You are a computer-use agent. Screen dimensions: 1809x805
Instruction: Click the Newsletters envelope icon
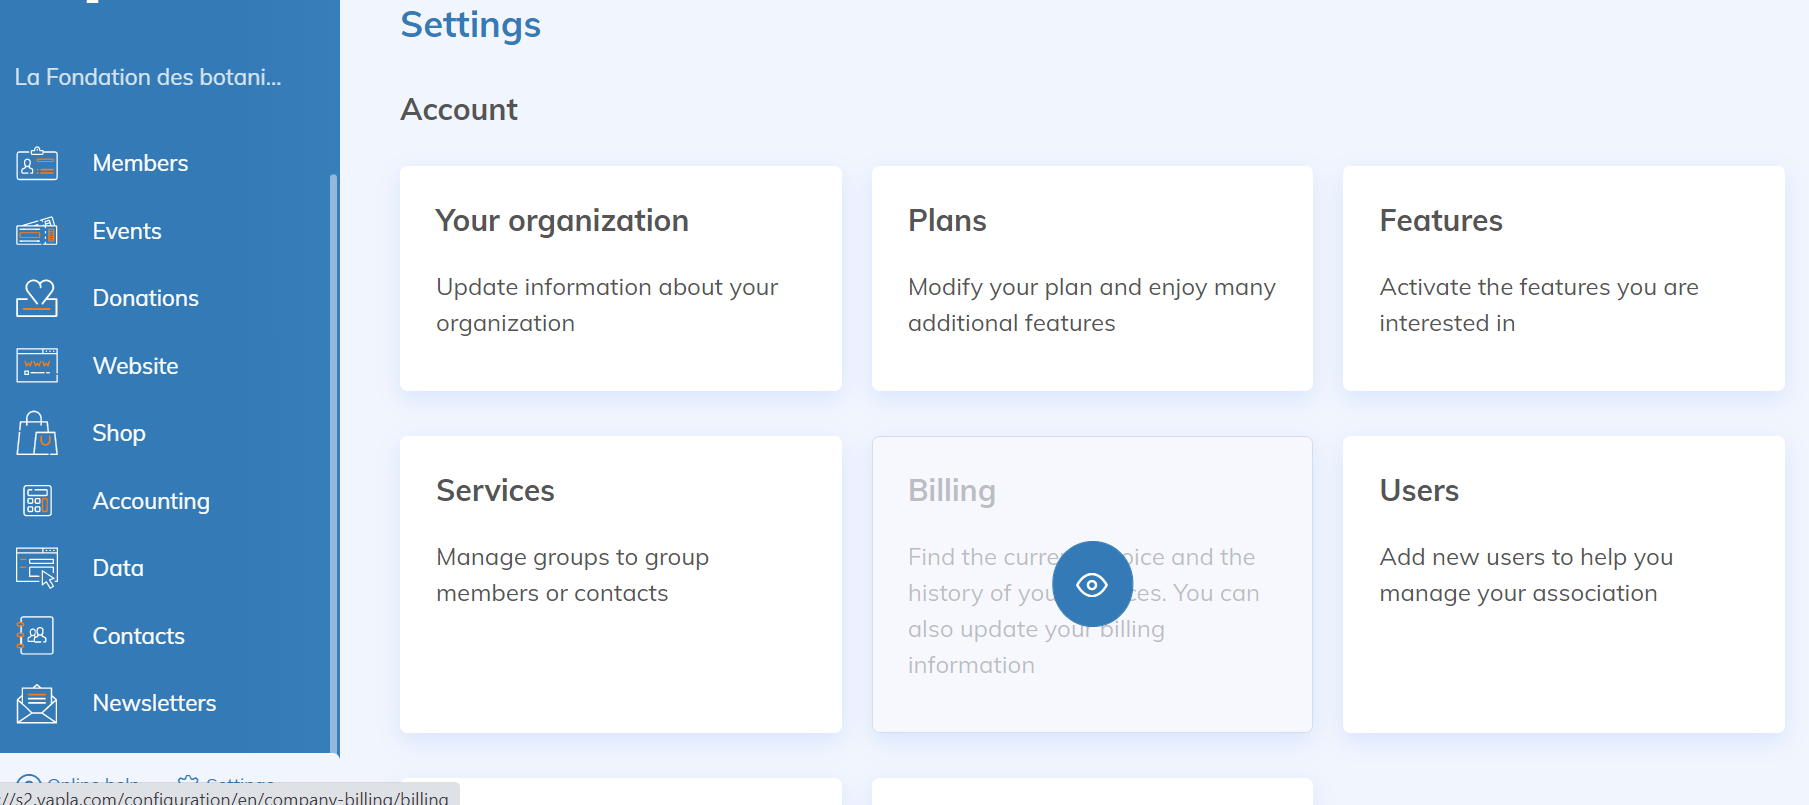pyautogui.click(x=37, y=704)
